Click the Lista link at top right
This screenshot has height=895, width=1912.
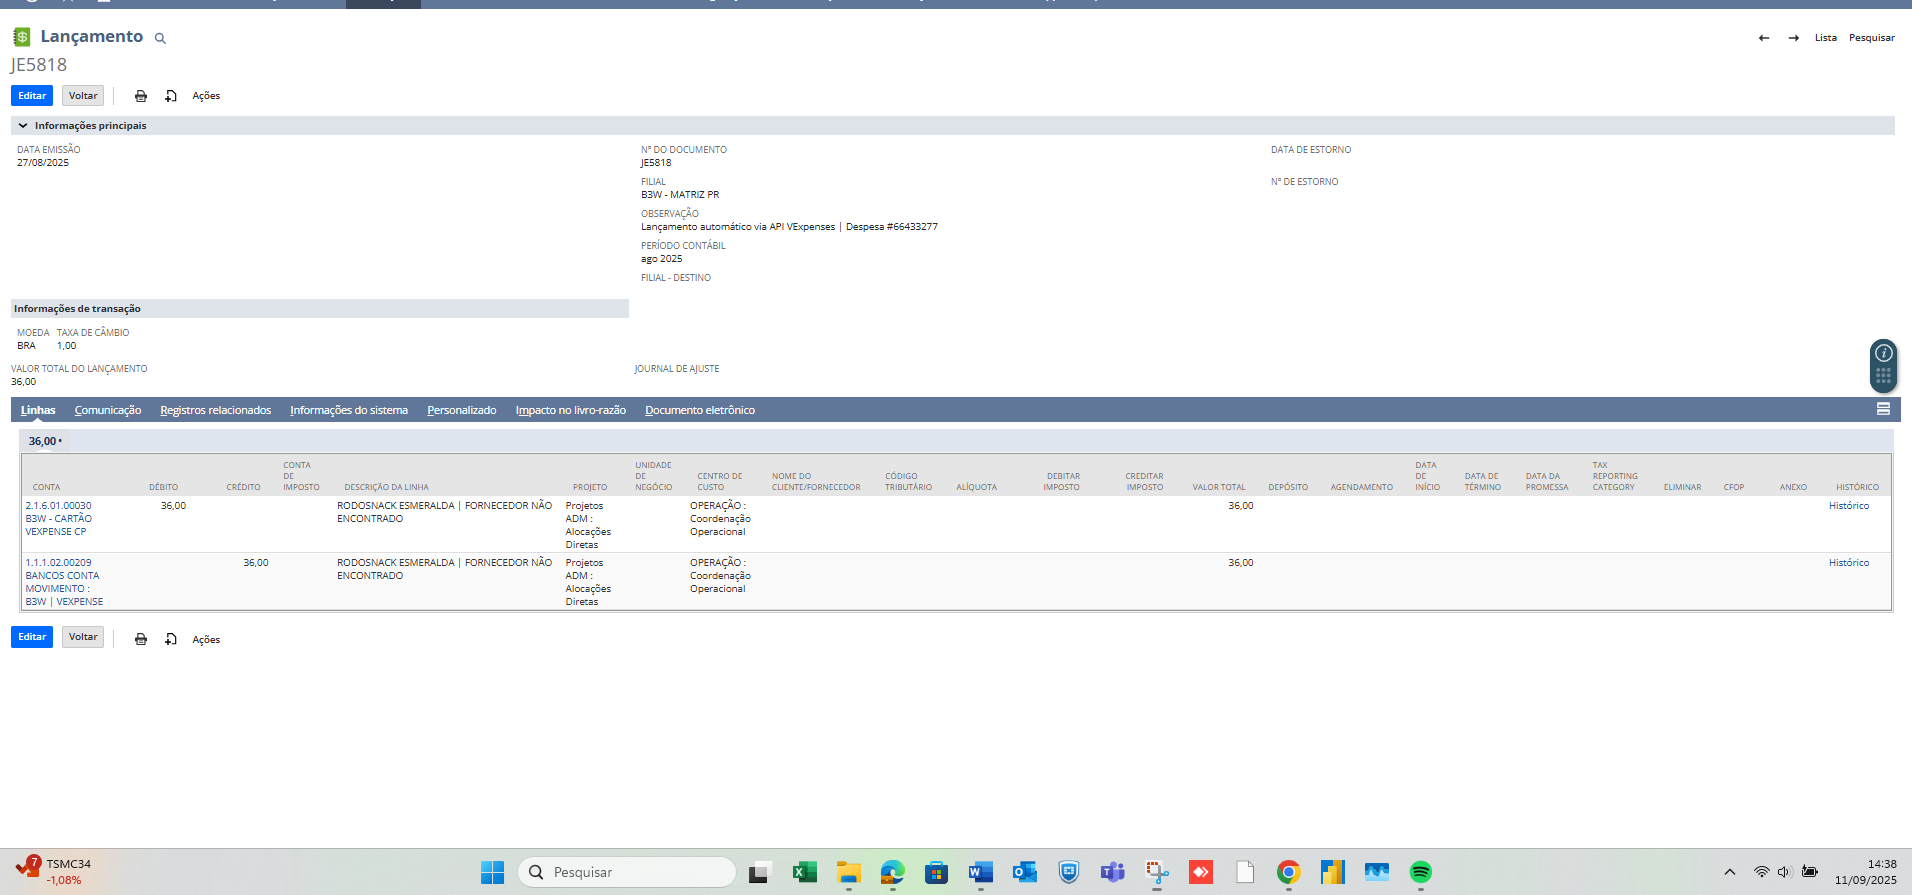coord(1825,38)
